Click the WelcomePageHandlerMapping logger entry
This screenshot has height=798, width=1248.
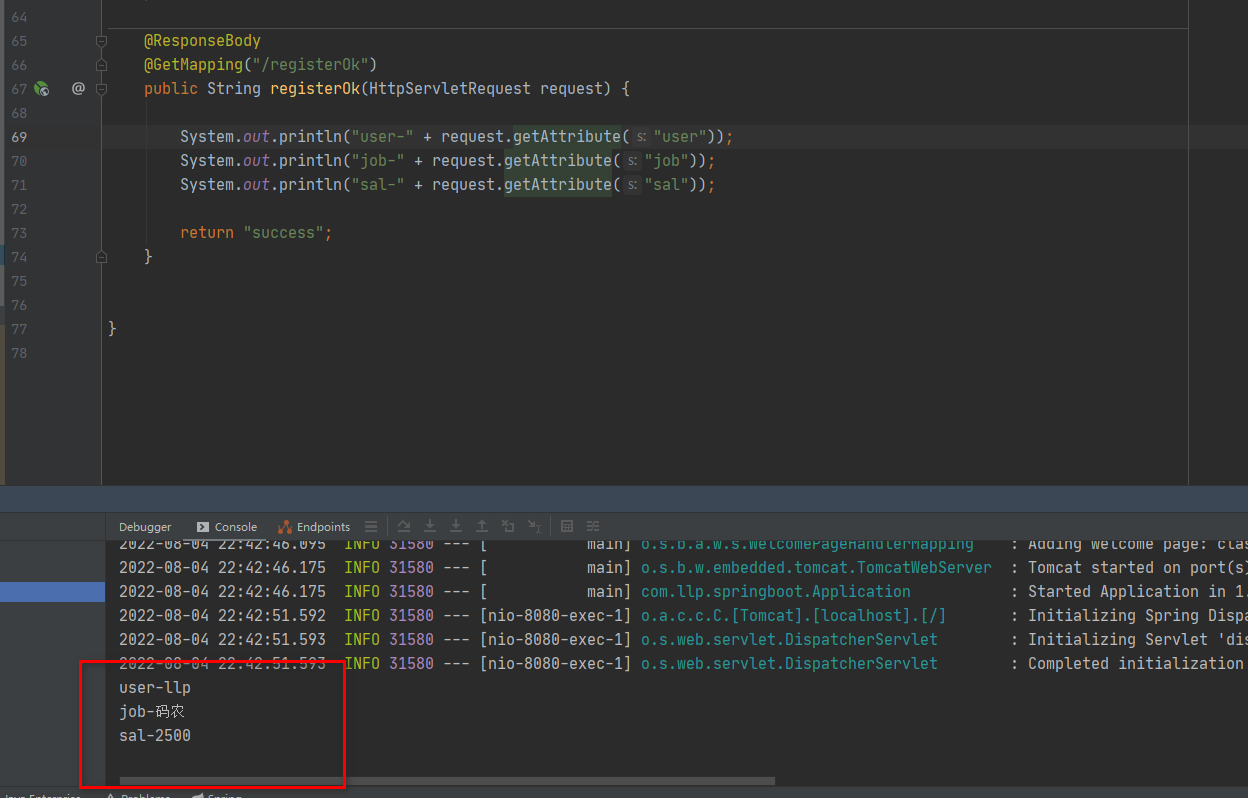pyautogui.click(x=807, y=544)
